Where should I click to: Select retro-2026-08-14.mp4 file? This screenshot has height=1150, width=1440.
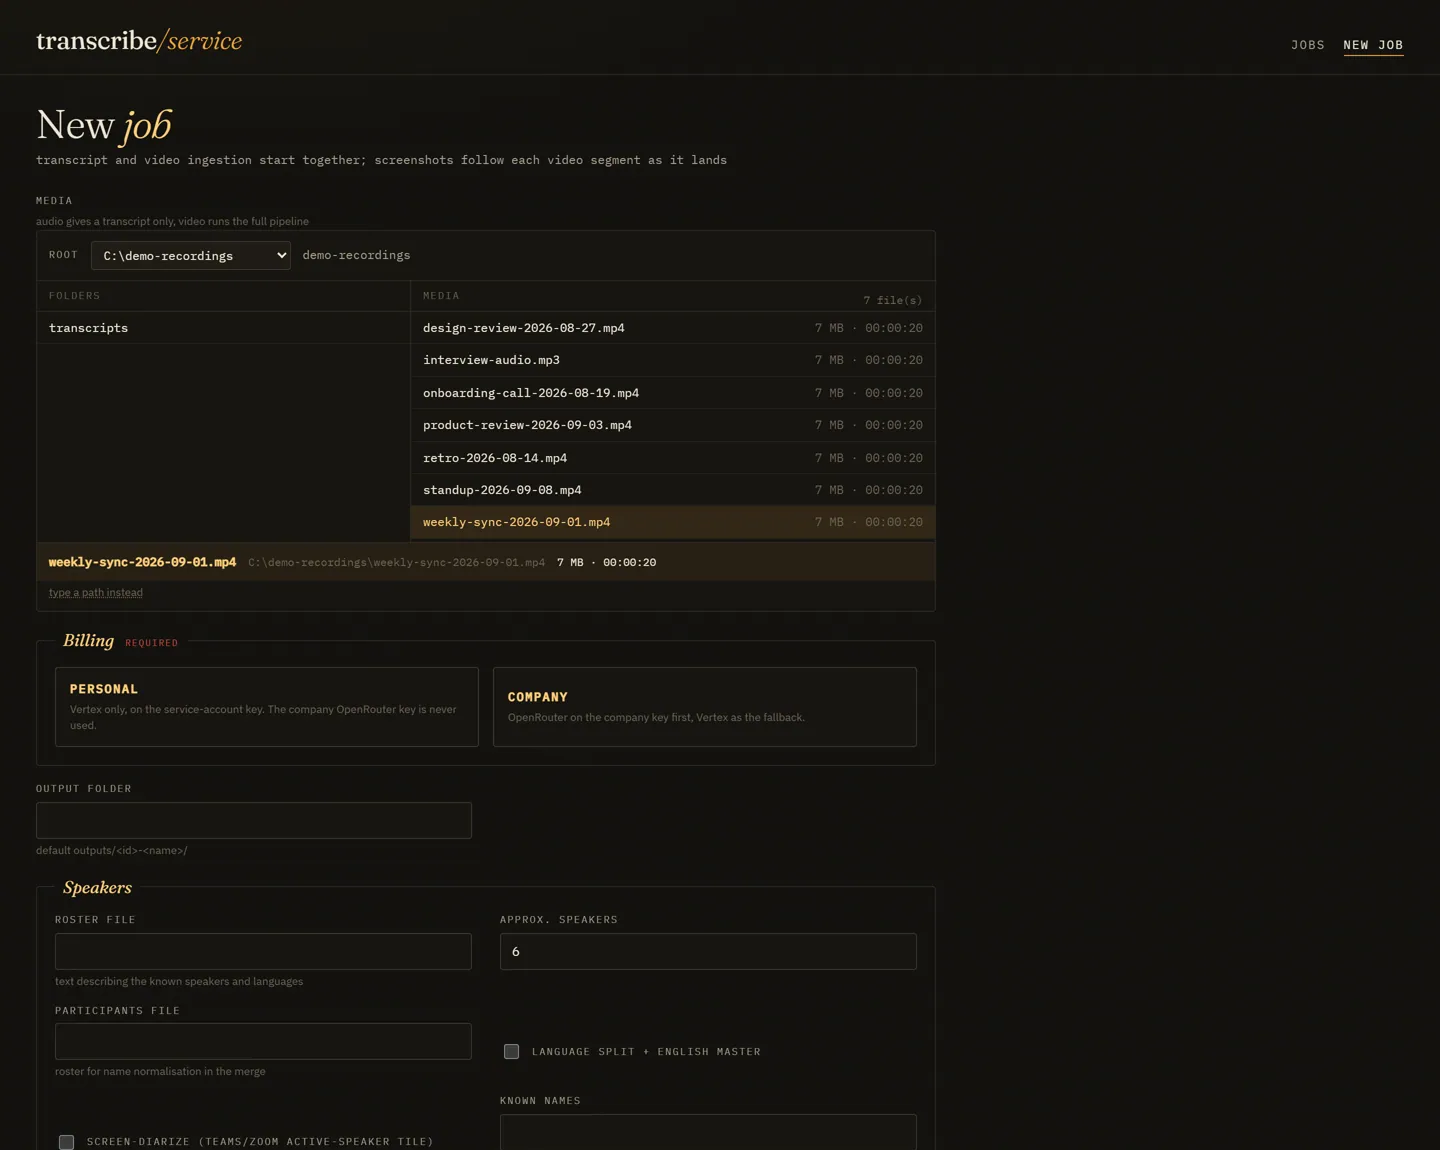coord(672,458)
